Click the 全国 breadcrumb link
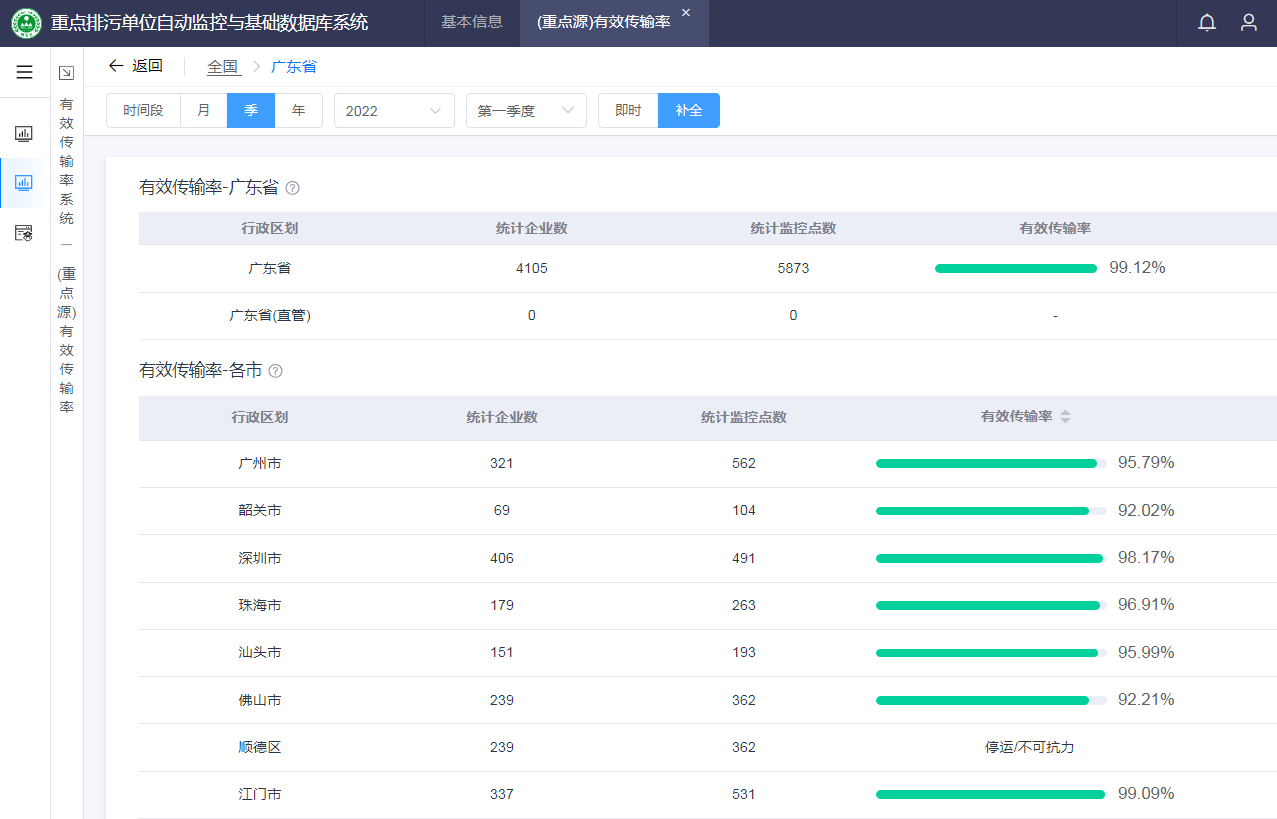This screenshot has width=1277, height=819. click(x=223, y=67)
